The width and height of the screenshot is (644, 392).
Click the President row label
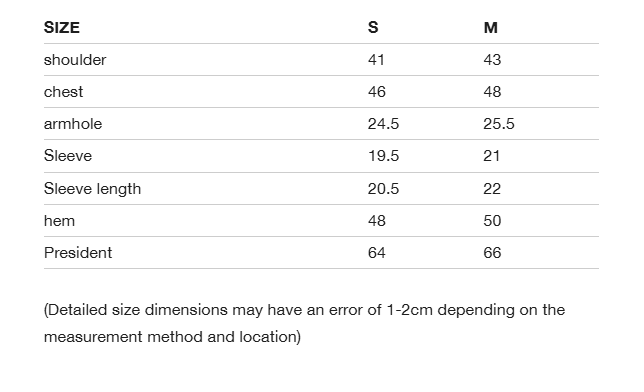coord(78,253)
